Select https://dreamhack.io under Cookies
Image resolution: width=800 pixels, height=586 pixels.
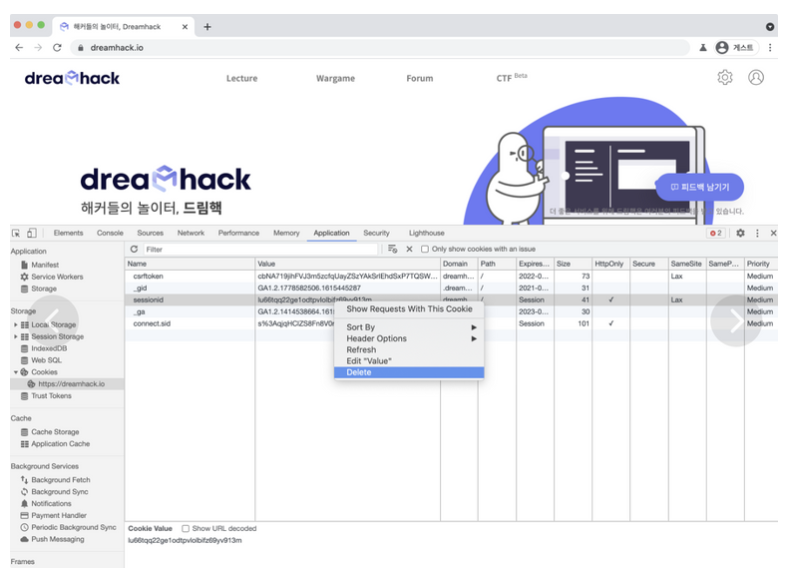[x=71, y=384]
